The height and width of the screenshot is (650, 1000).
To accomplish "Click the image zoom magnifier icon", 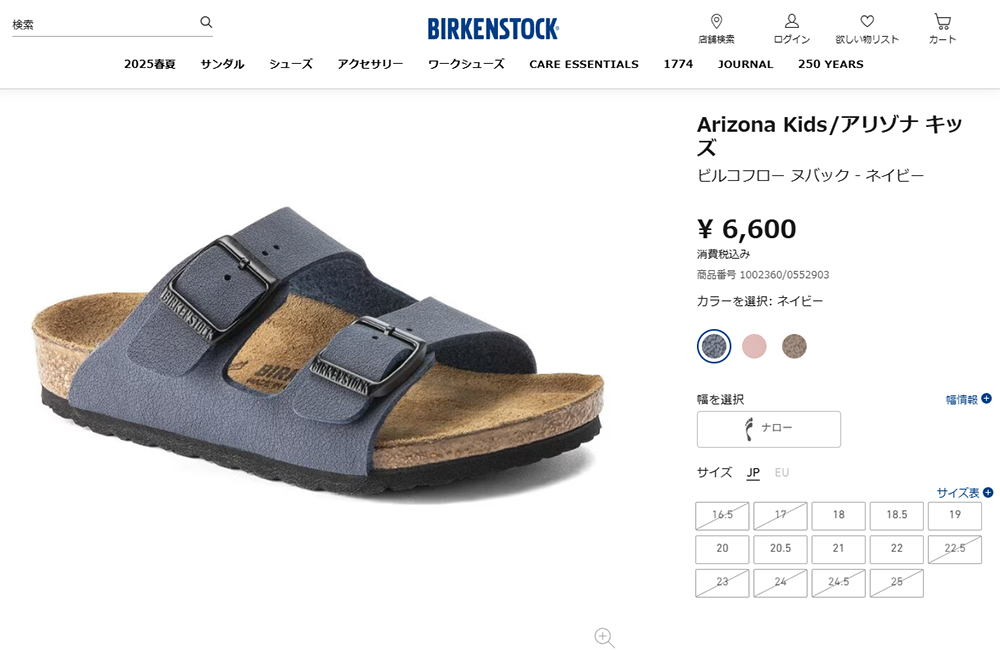I will pos(604,637).
